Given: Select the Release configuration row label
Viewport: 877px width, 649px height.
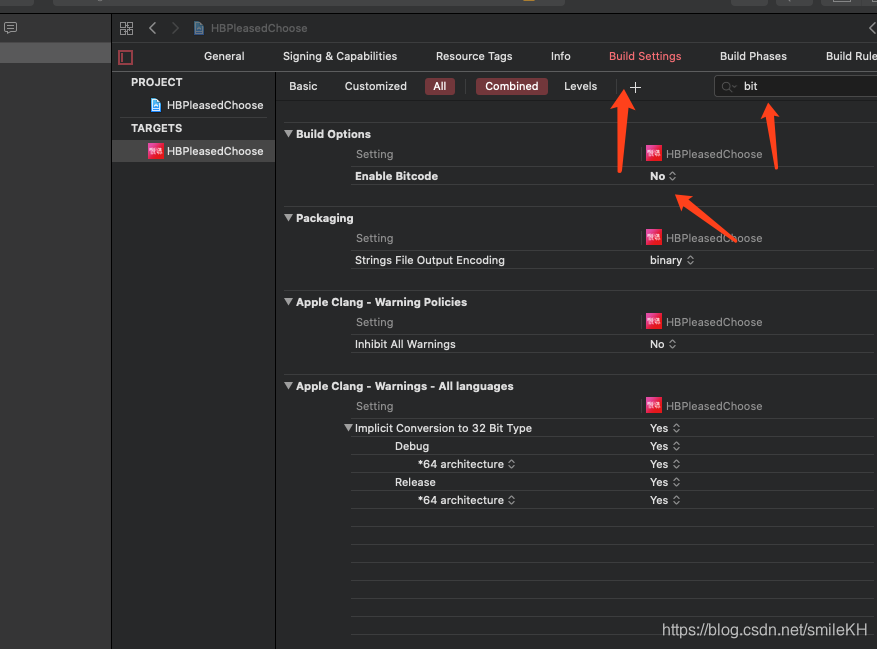Looking at the screenshot, I should (x=415, y=482).
